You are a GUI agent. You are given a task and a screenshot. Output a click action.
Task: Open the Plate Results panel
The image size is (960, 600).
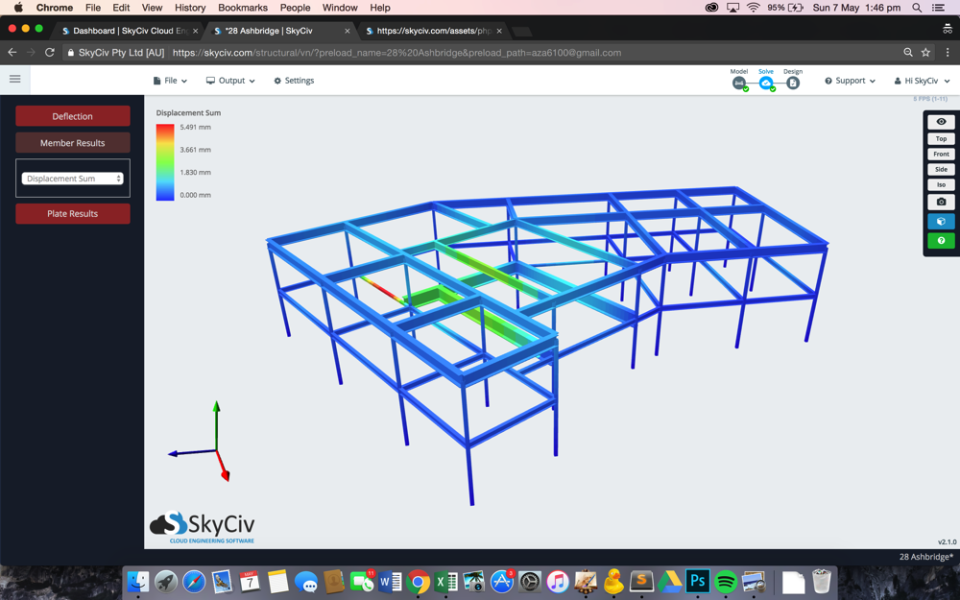[72, 212]
